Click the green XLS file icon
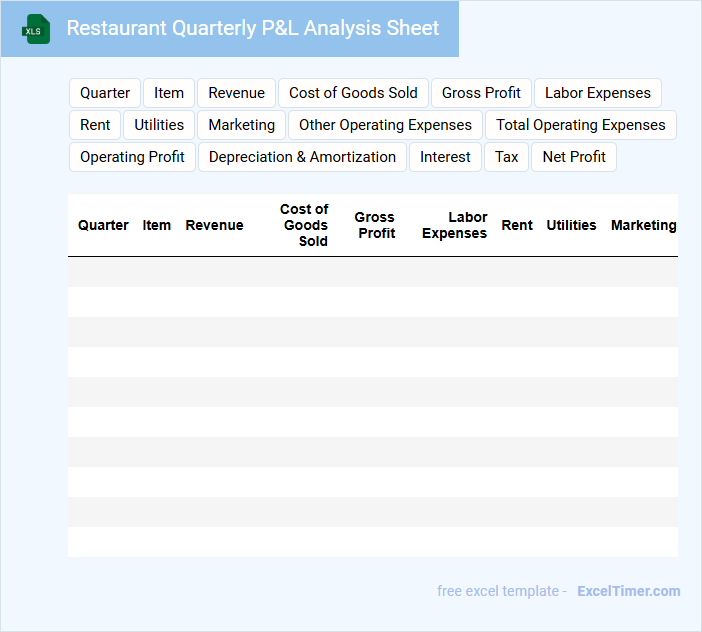702x632 pixels. [x=36, y=29]
